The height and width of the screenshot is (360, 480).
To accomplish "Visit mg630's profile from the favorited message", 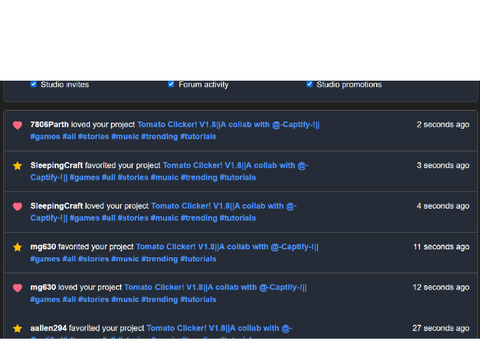I will pos(43,247).
